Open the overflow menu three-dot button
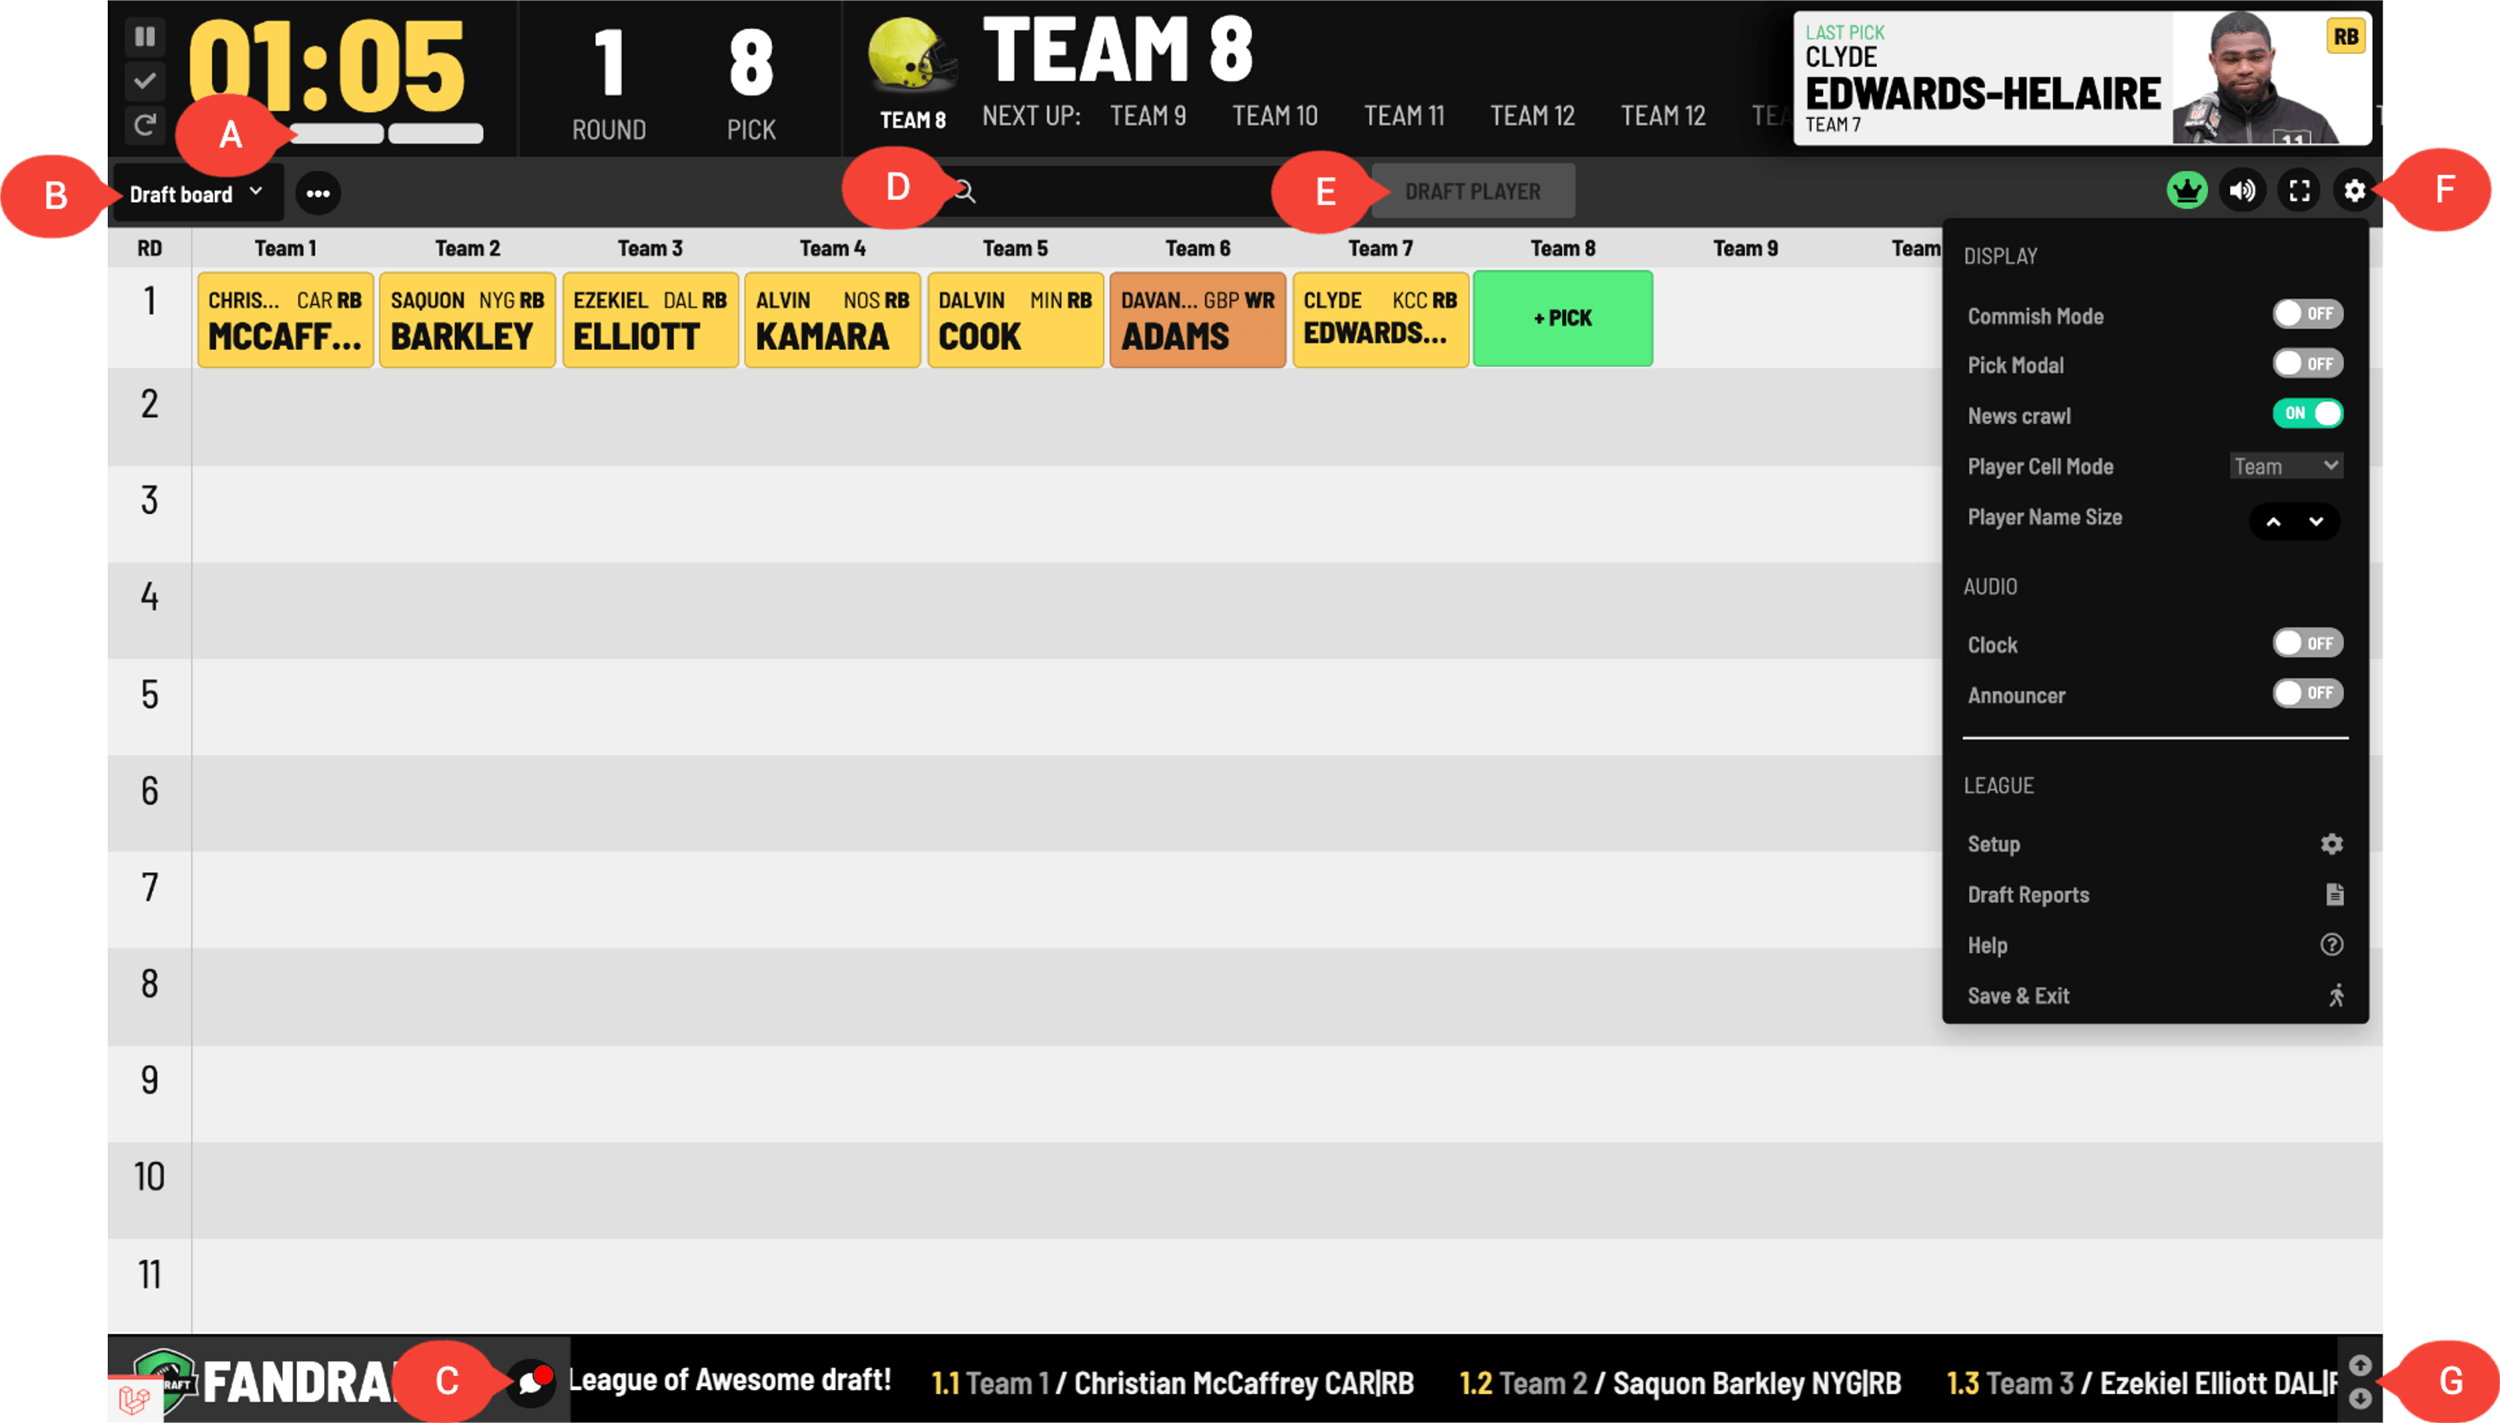2500x1423 pixels. (316, 191)
